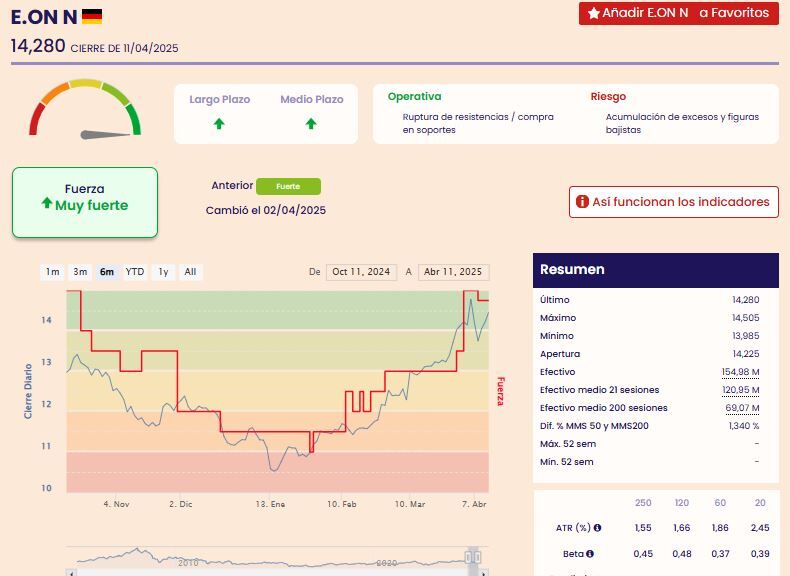This screenshot has width=790, height=576.
Task: Click the Efectivo value 154,98 M
Action: tap(740, 372)
